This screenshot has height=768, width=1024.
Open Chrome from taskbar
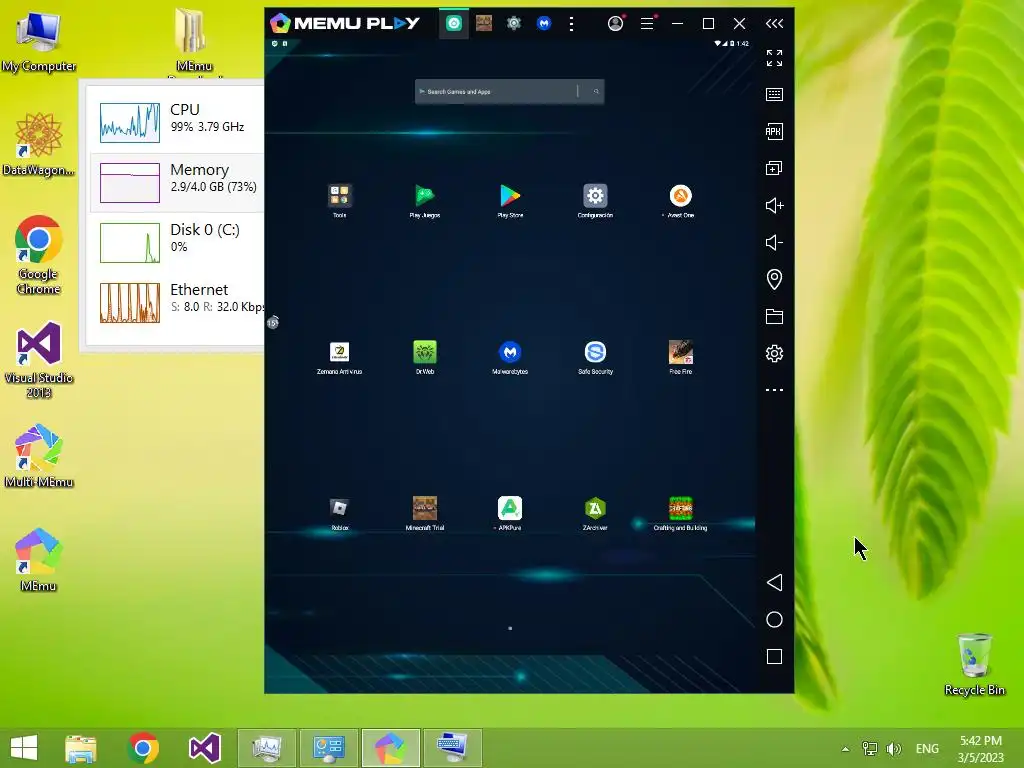click(143, 748)
